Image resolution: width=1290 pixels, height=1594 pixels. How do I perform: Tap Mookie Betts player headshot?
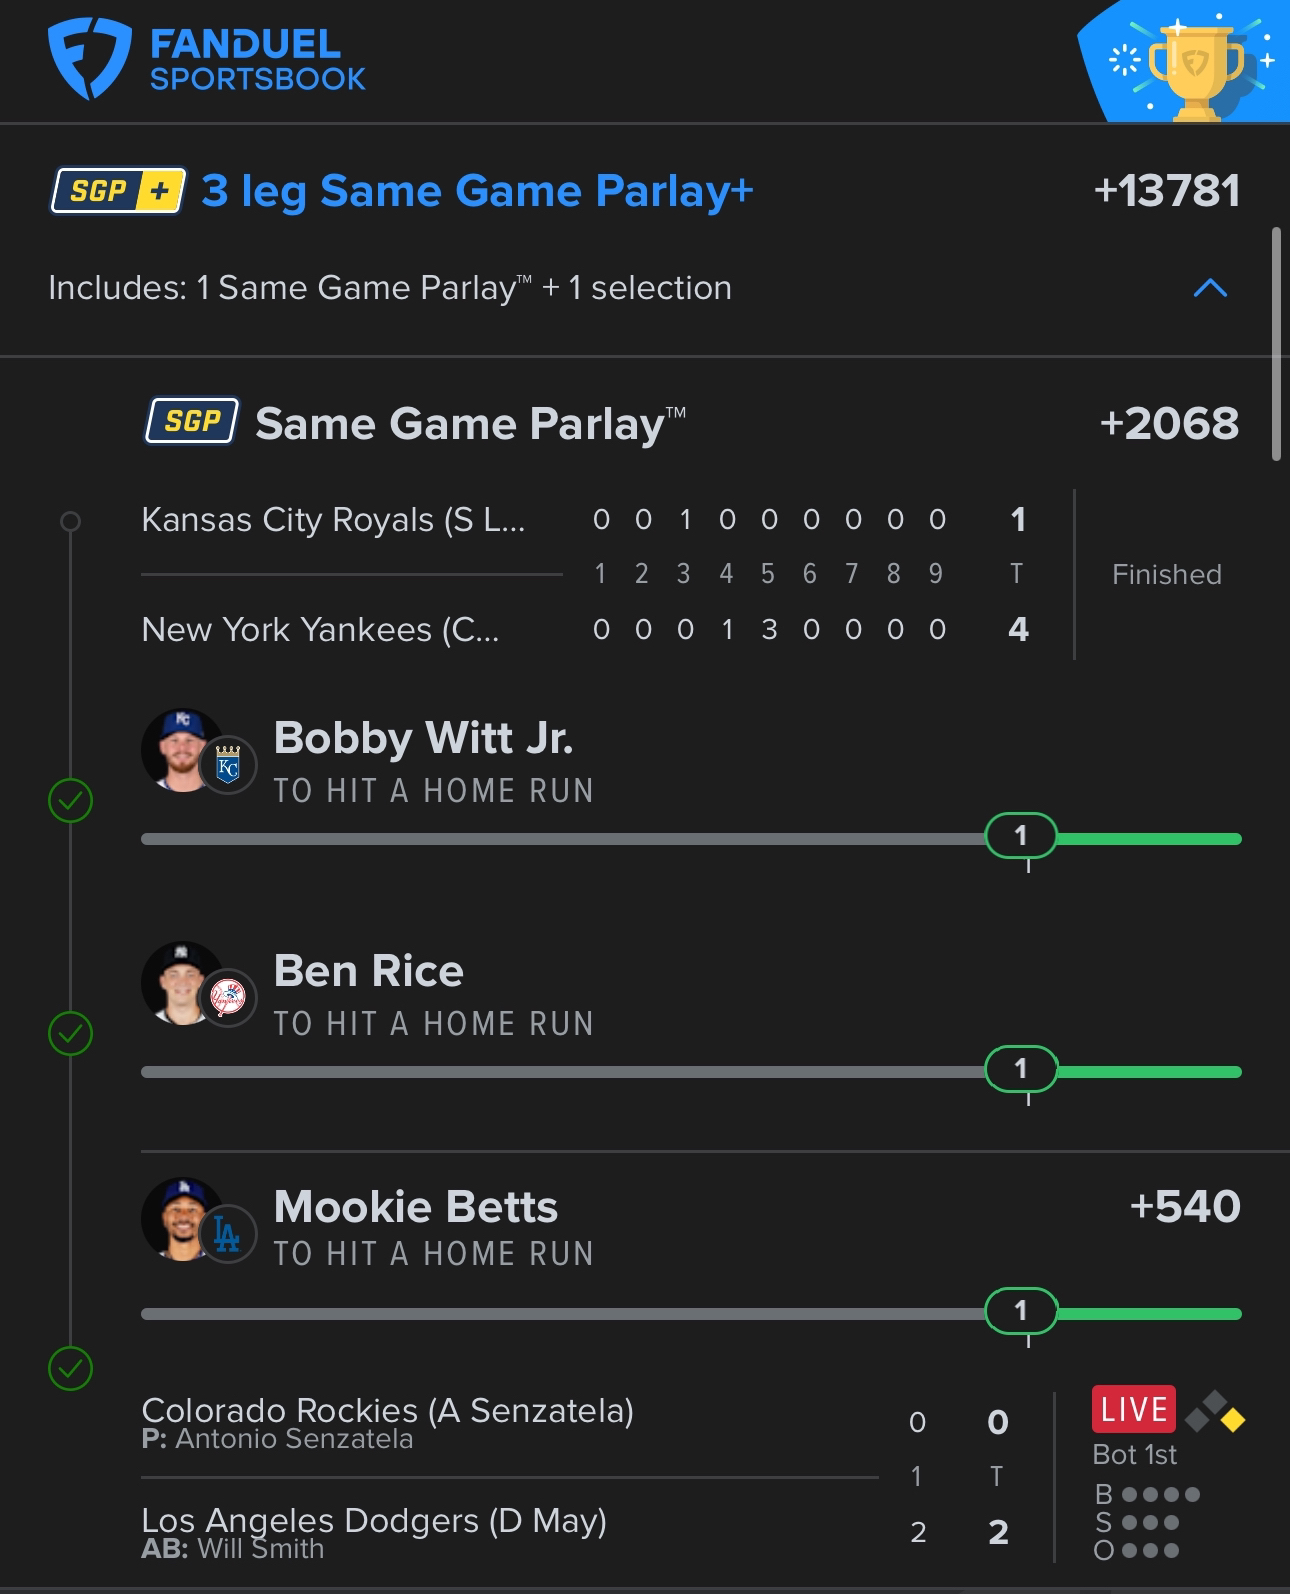182,1218
